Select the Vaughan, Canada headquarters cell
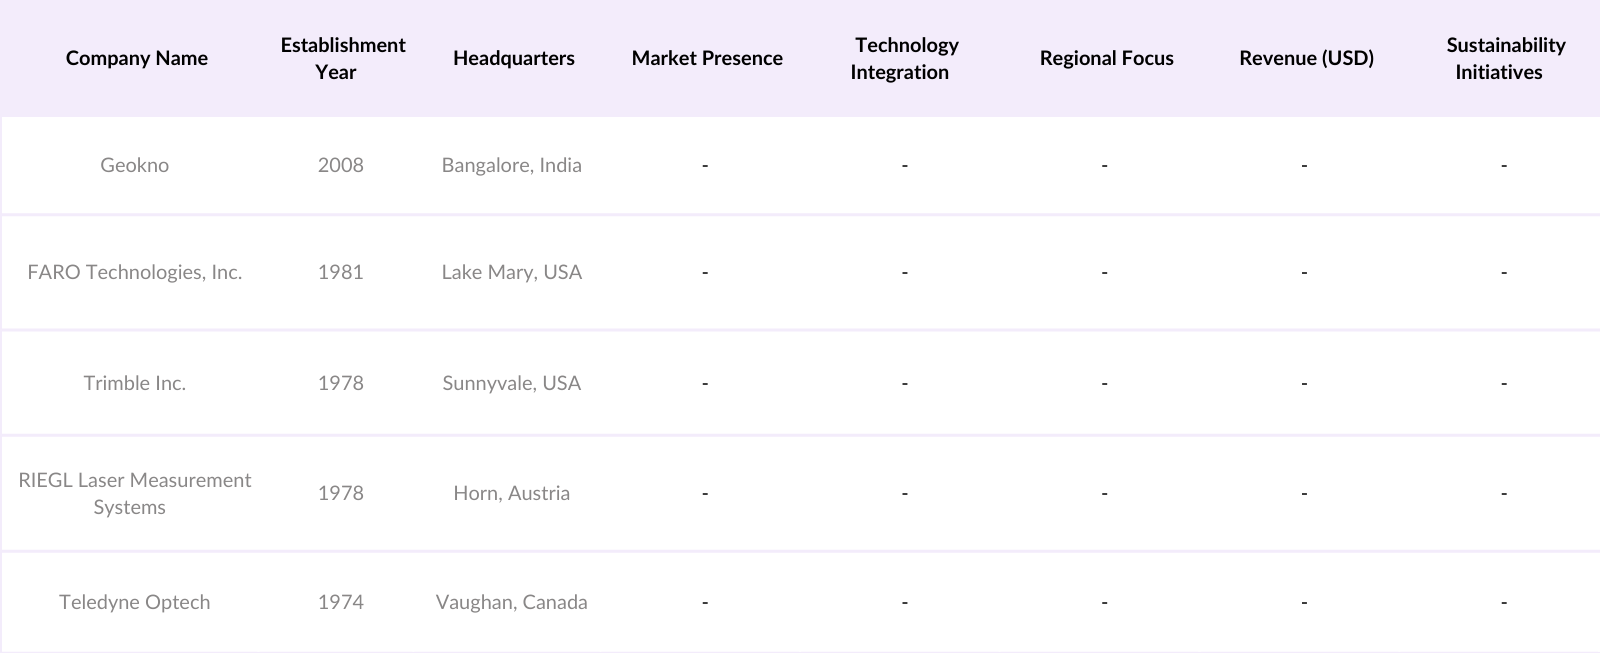 tap(511, 602)
